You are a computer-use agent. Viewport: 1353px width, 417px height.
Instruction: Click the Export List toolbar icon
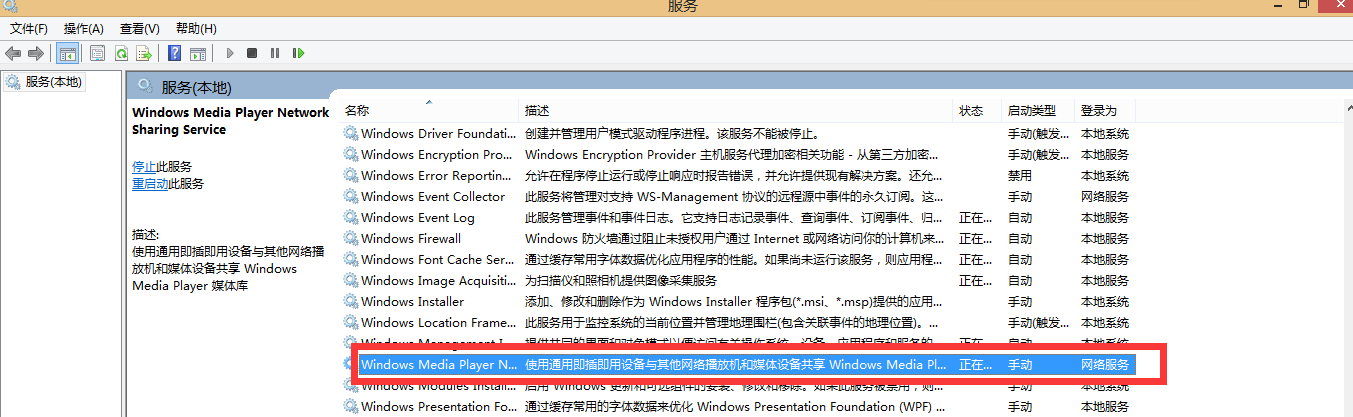pos(144,53)
